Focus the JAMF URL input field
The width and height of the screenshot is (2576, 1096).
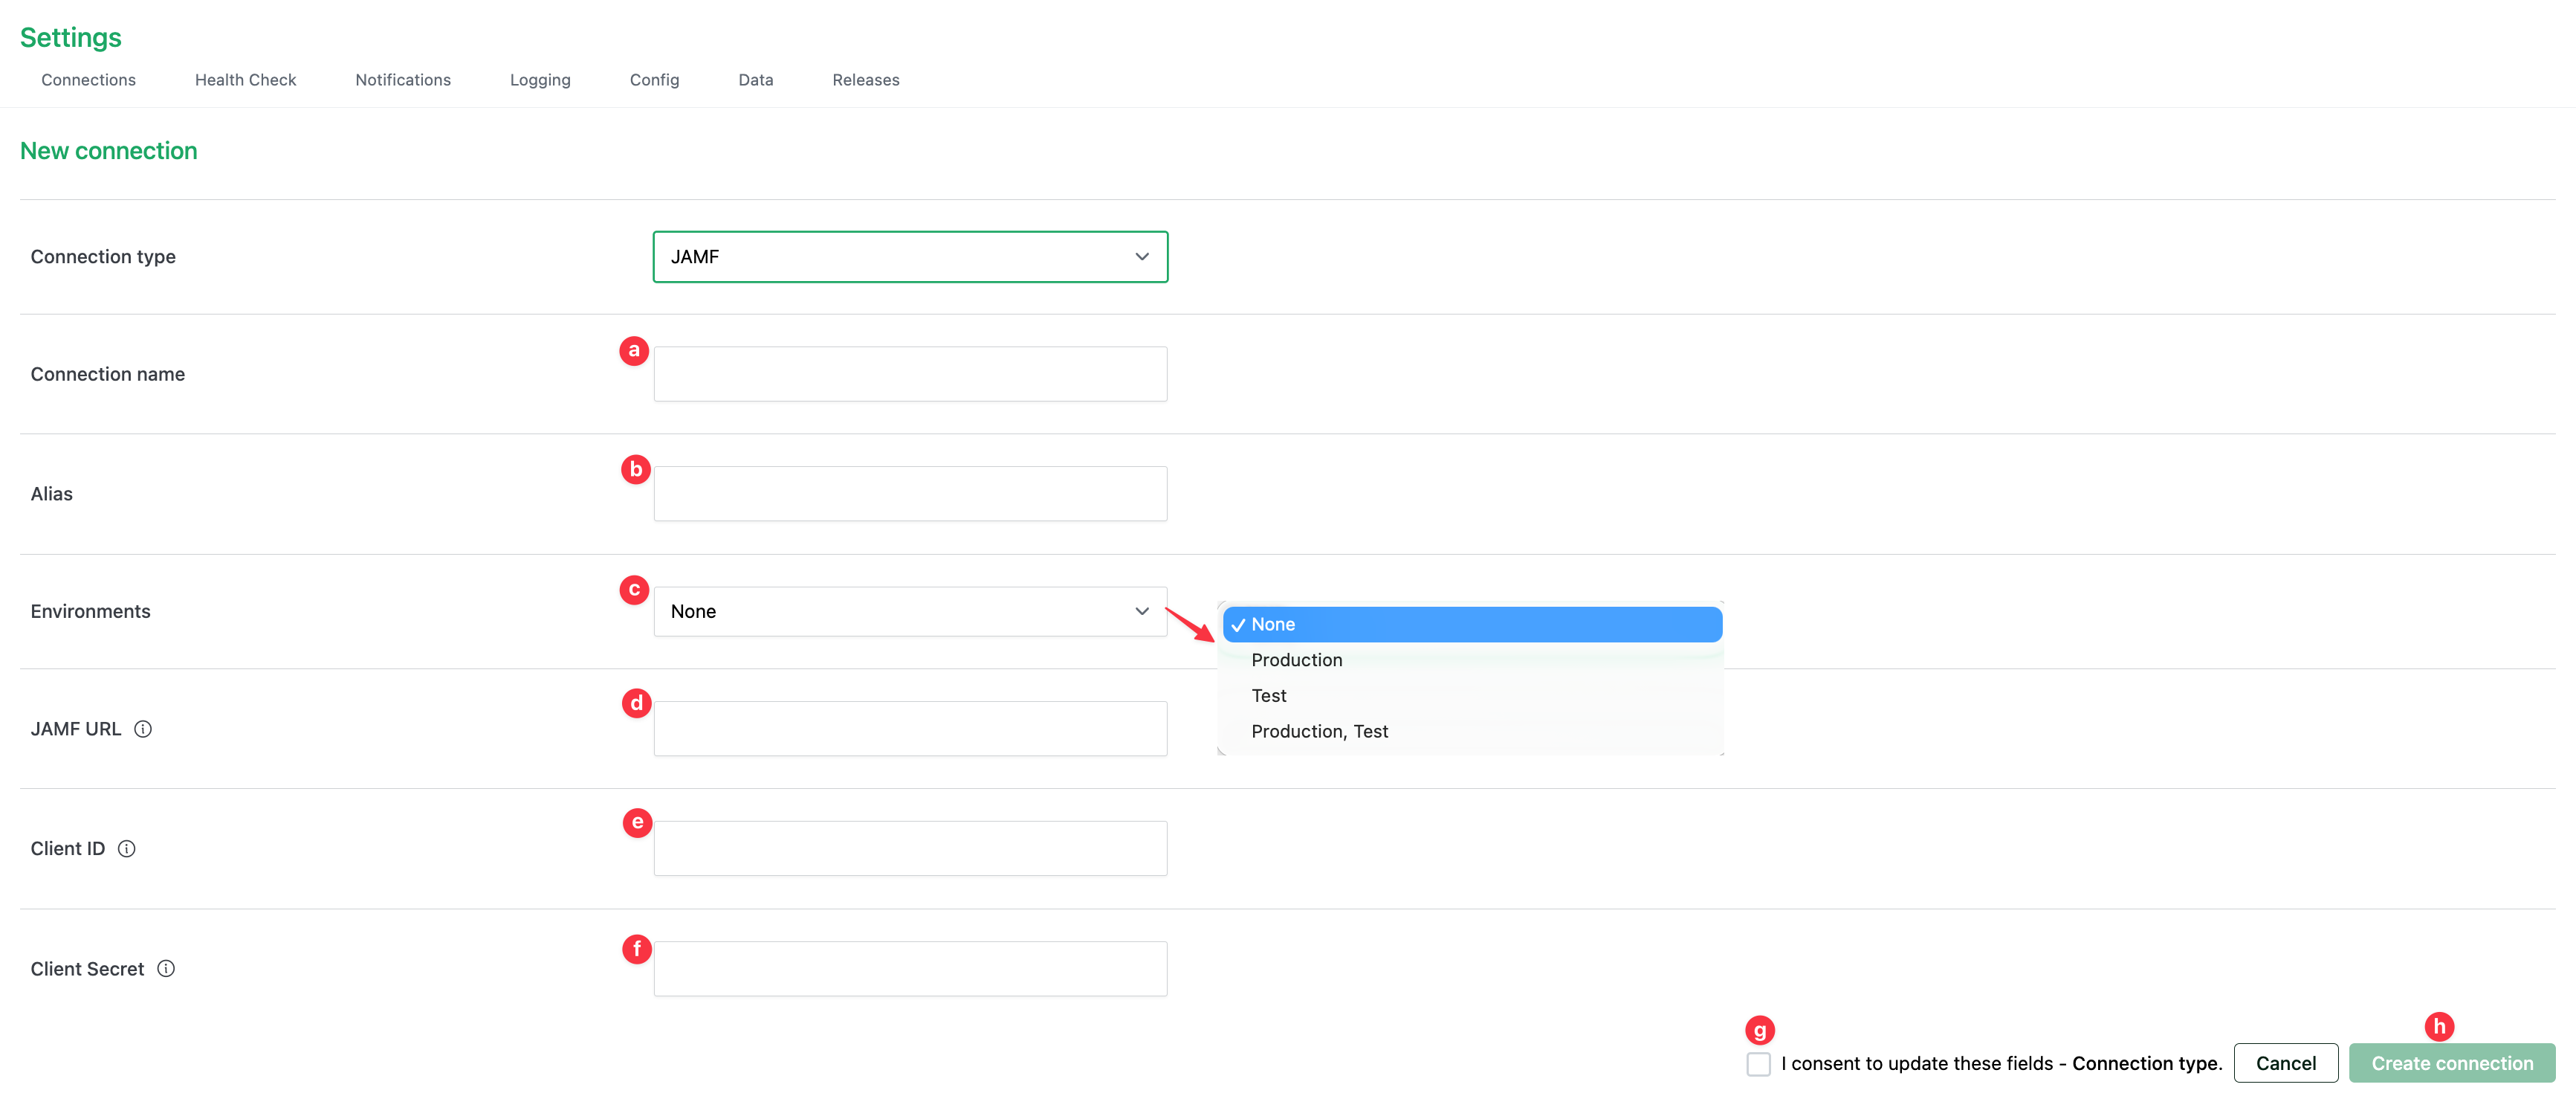[x=910, y=729]
